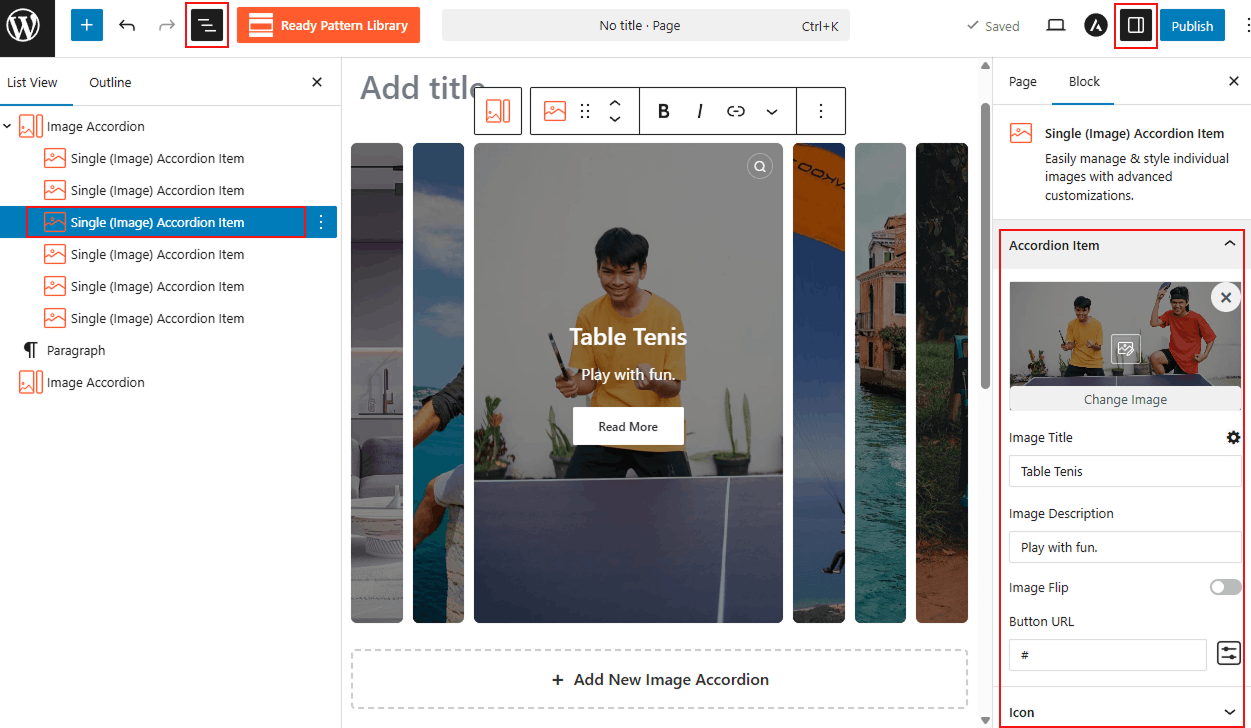1251x728 pixels.
Task: Switch to the Outline tab
Action: pyautogui.click(x=110, y=83)
